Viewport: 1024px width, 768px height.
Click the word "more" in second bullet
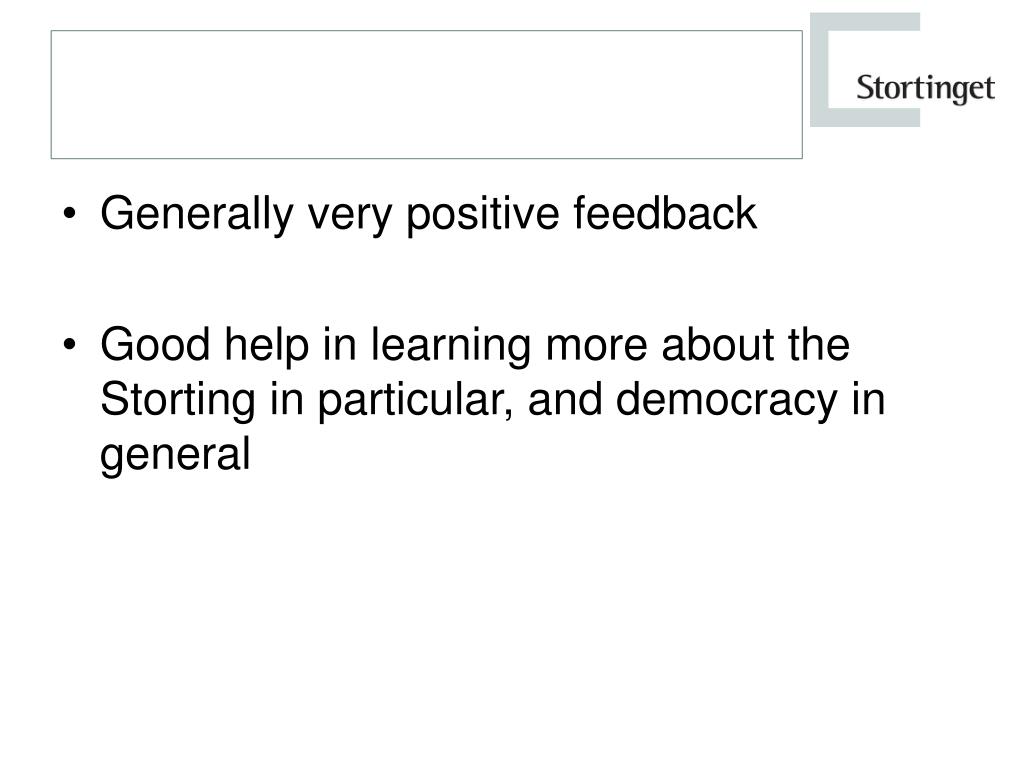coord(596,348)
